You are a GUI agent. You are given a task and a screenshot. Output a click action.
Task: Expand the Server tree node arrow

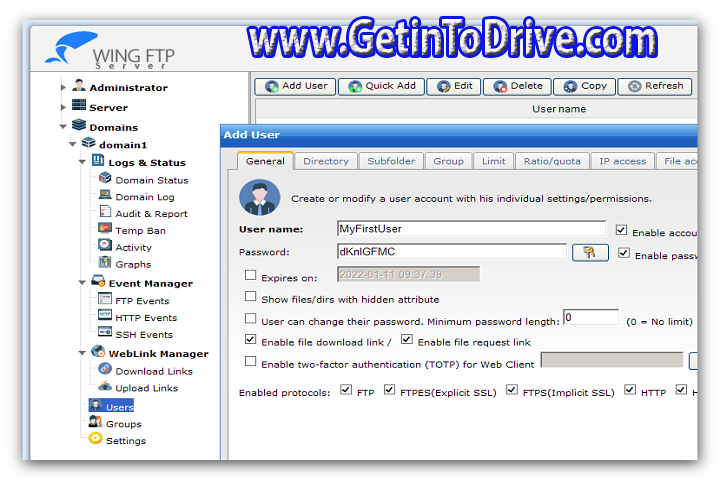coord(63,107)
